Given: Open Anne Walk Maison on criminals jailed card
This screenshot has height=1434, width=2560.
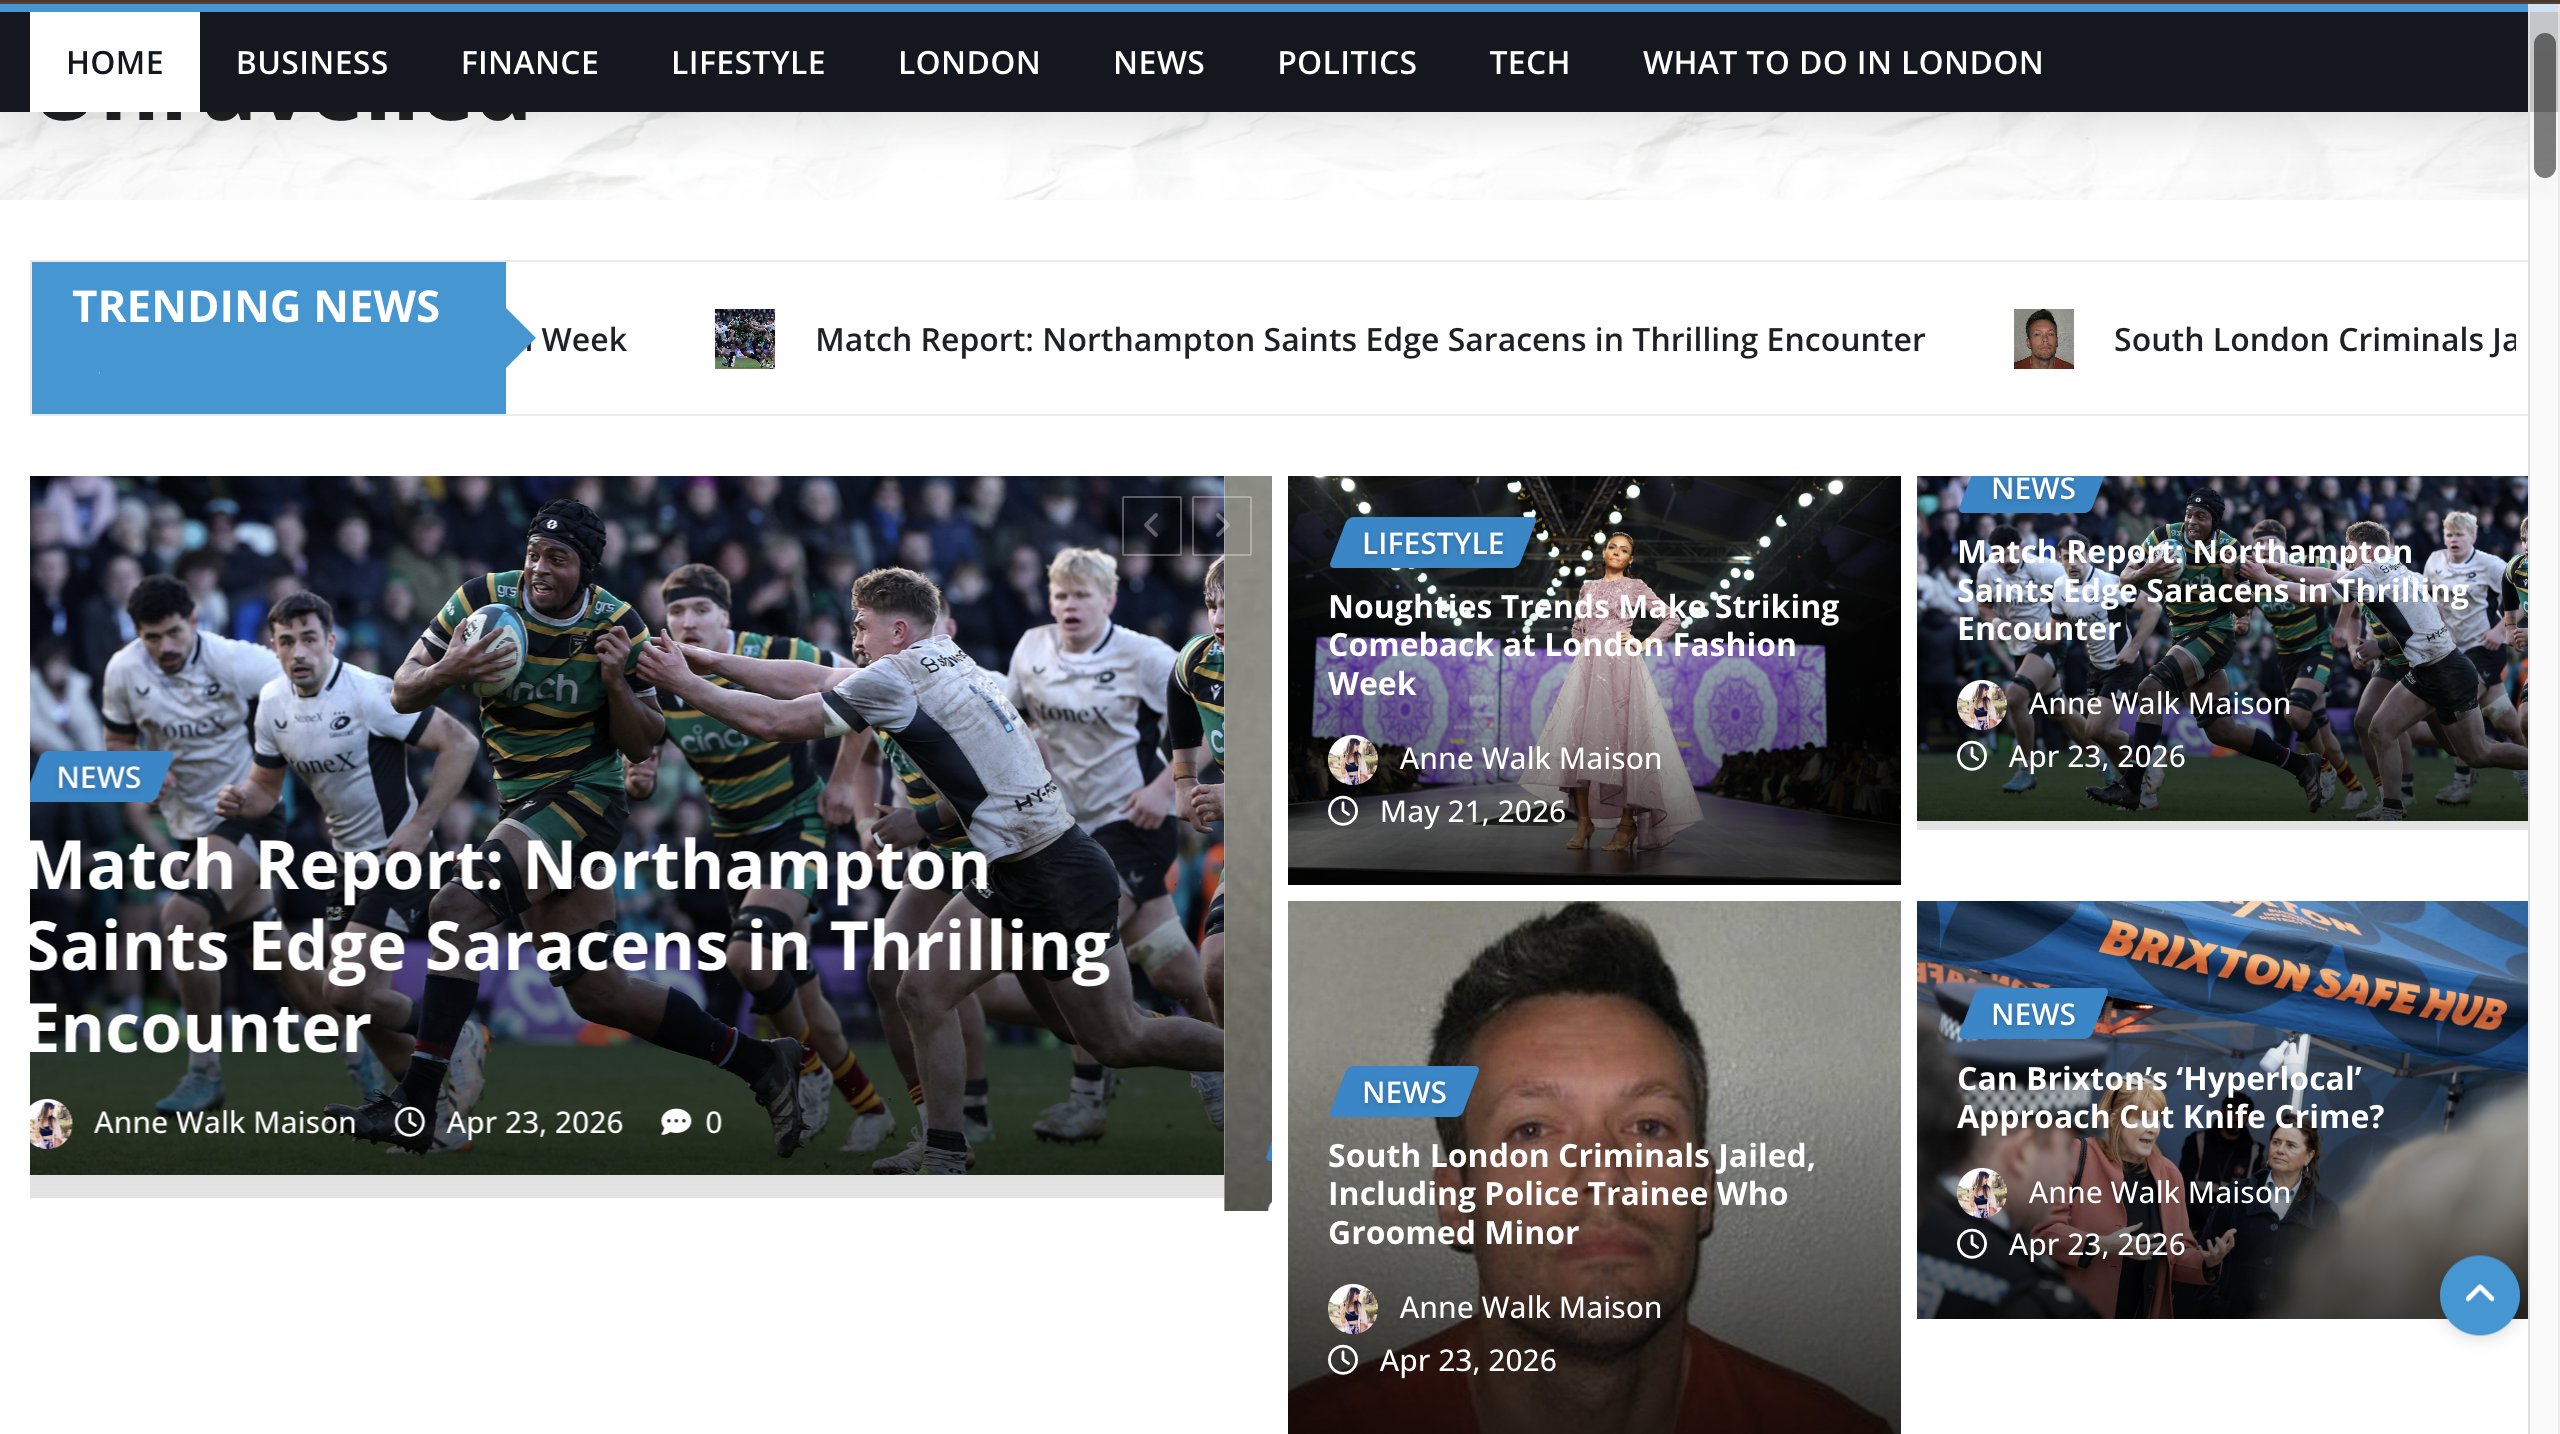Looking at the screenshot, I should [1530, 1307].
